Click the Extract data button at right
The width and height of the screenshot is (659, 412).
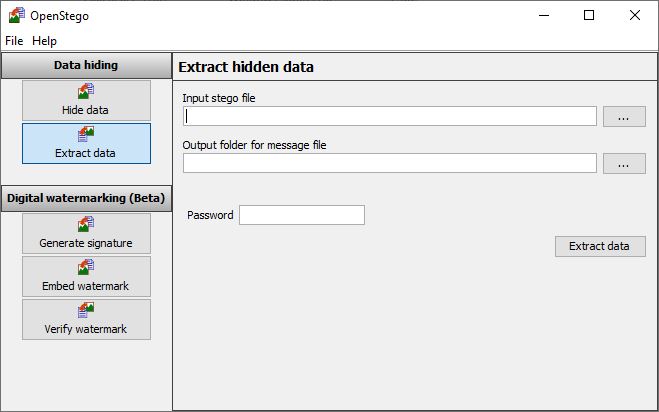(600, 246)
